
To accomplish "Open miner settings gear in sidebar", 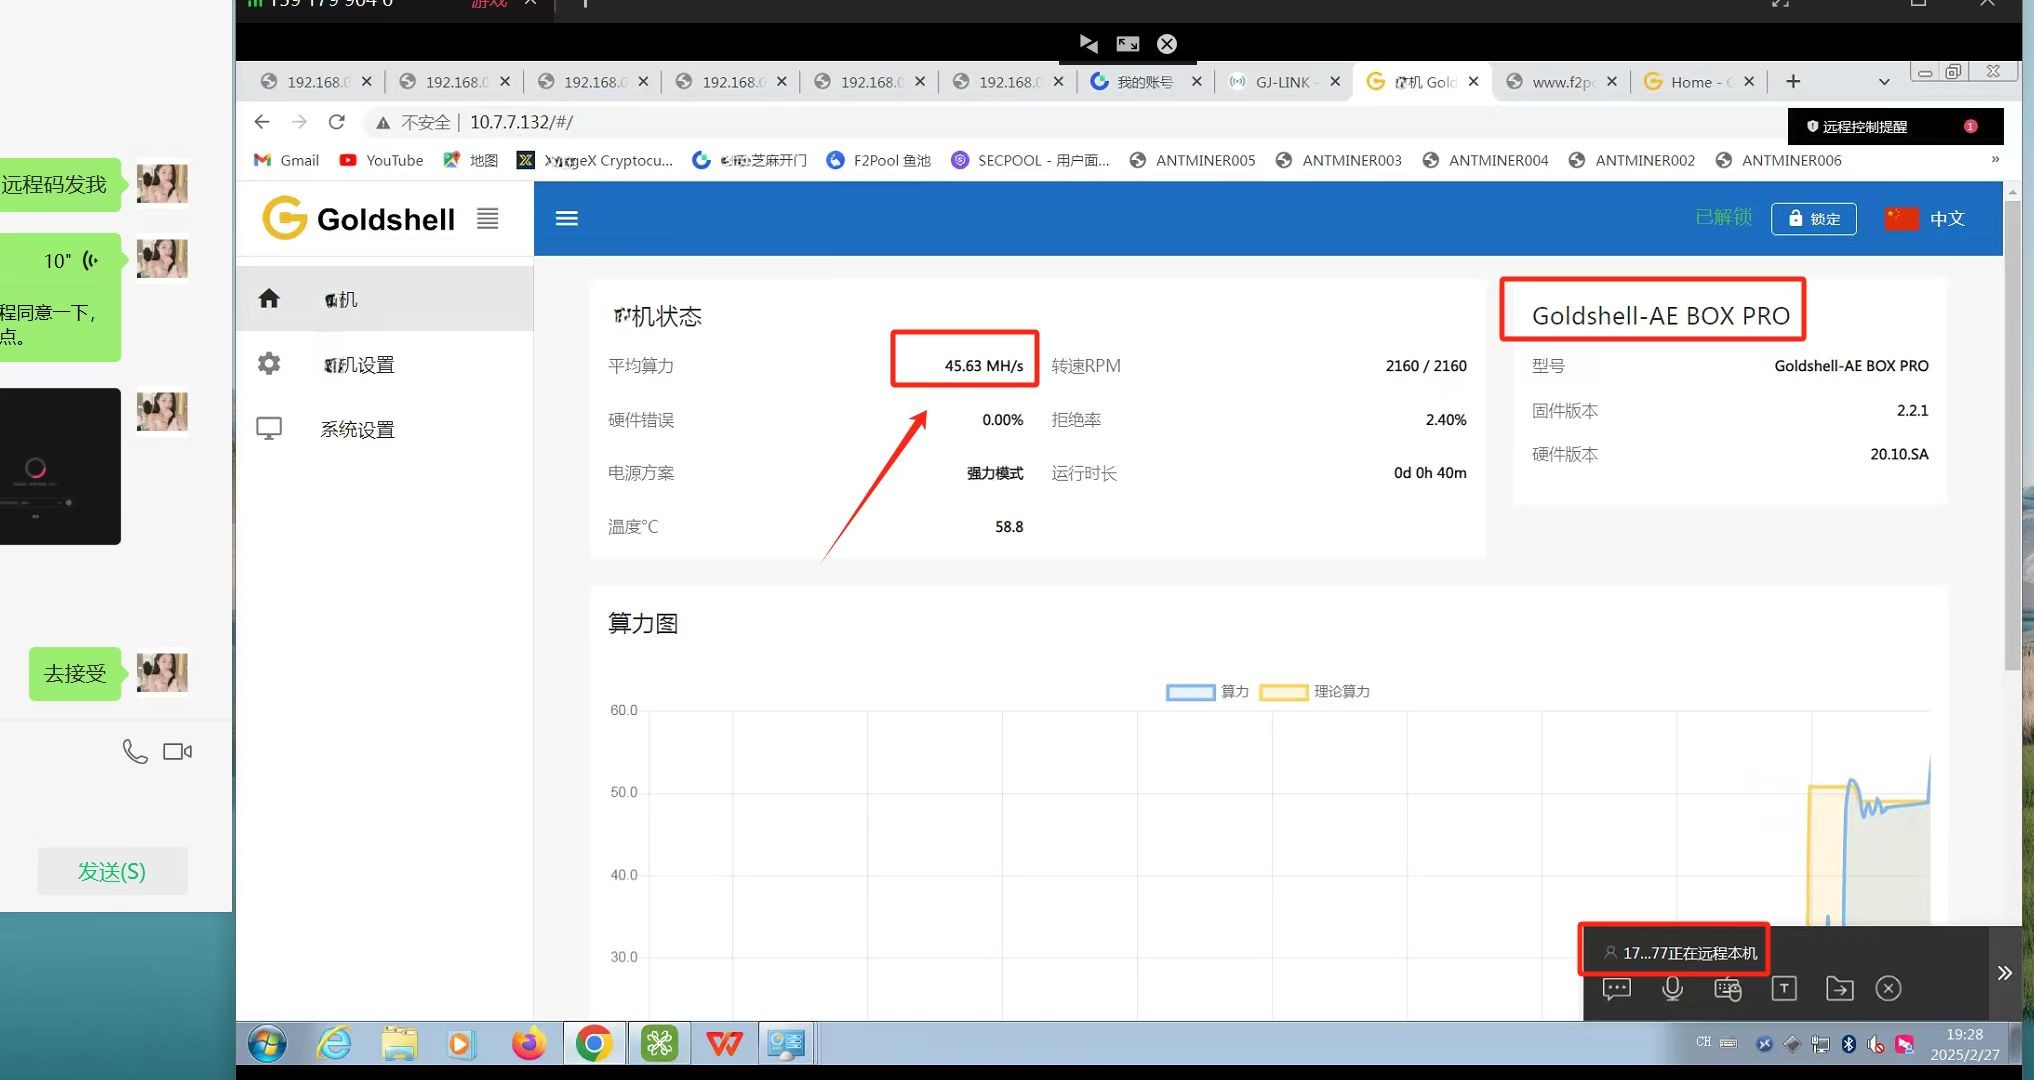I will (x=269, y=364).
